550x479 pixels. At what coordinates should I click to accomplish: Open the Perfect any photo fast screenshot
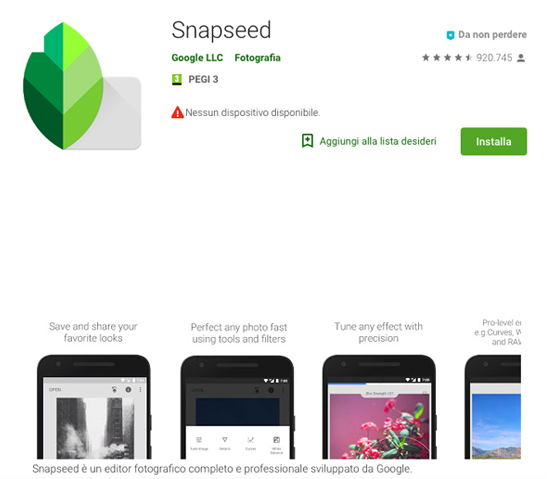[x=238, y=389]
